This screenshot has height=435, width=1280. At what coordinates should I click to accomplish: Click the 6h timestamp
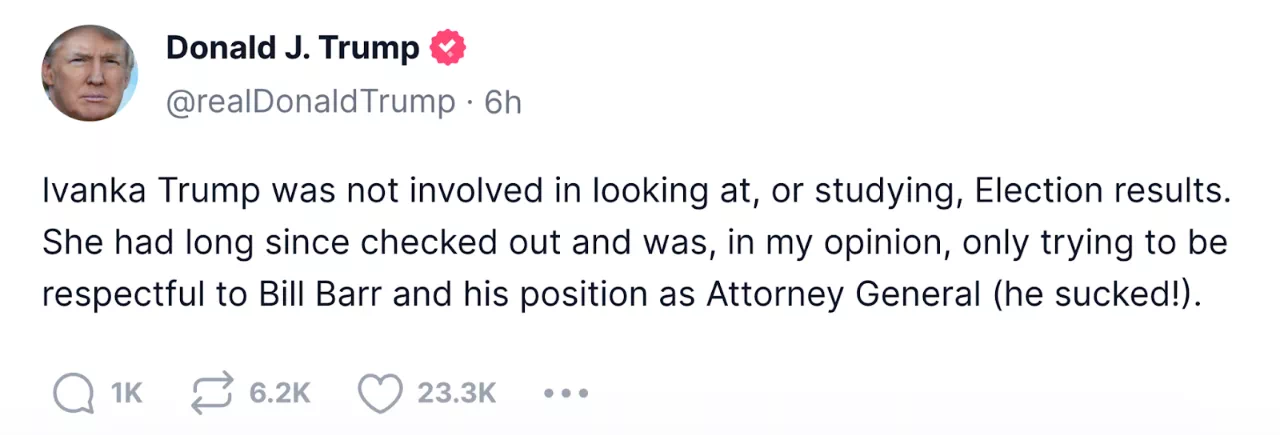[503, 101]
